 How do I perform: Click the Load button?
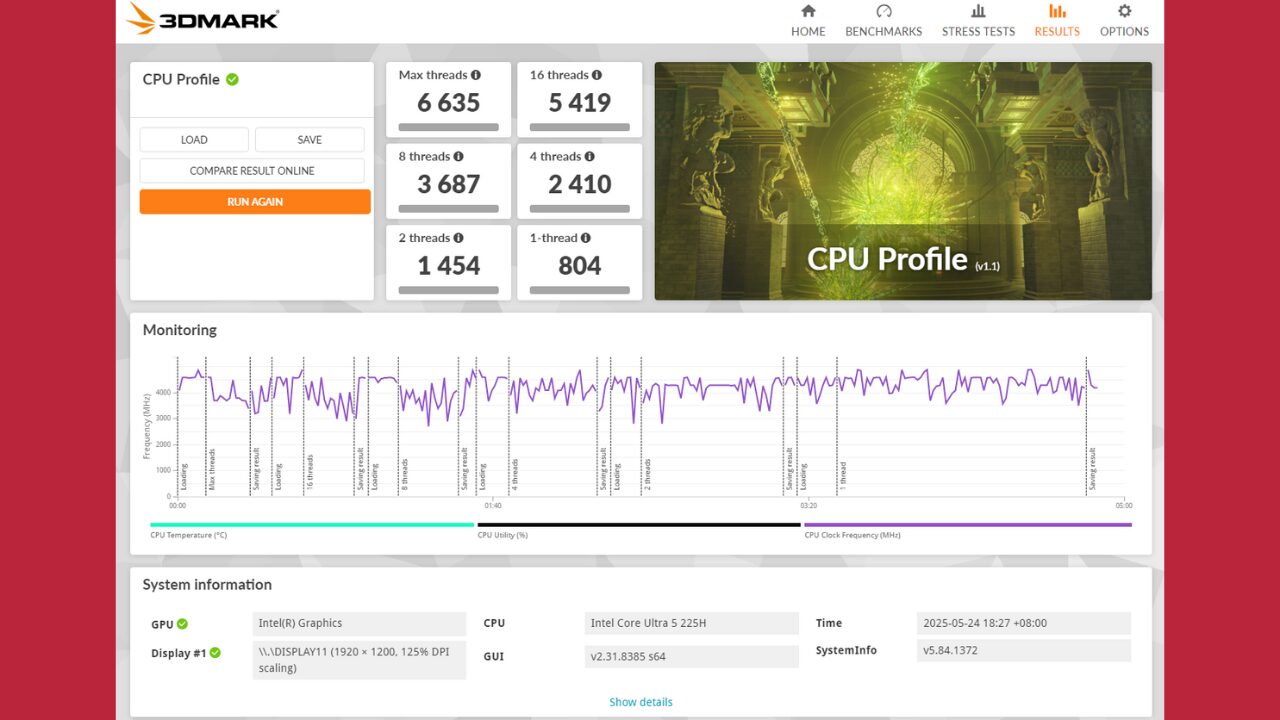[x=194, y=140]
